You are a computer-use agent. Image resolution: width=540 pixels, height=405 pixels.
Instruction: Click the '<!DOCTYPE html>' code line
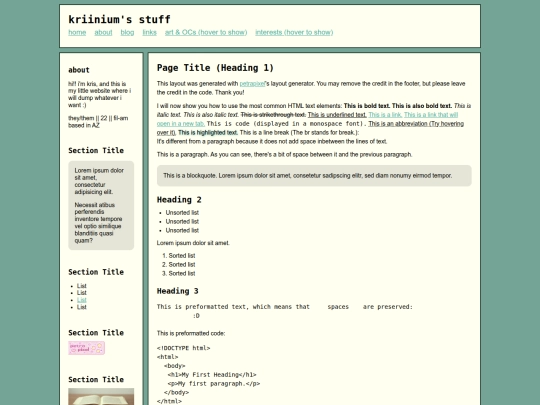coord(184,348)
